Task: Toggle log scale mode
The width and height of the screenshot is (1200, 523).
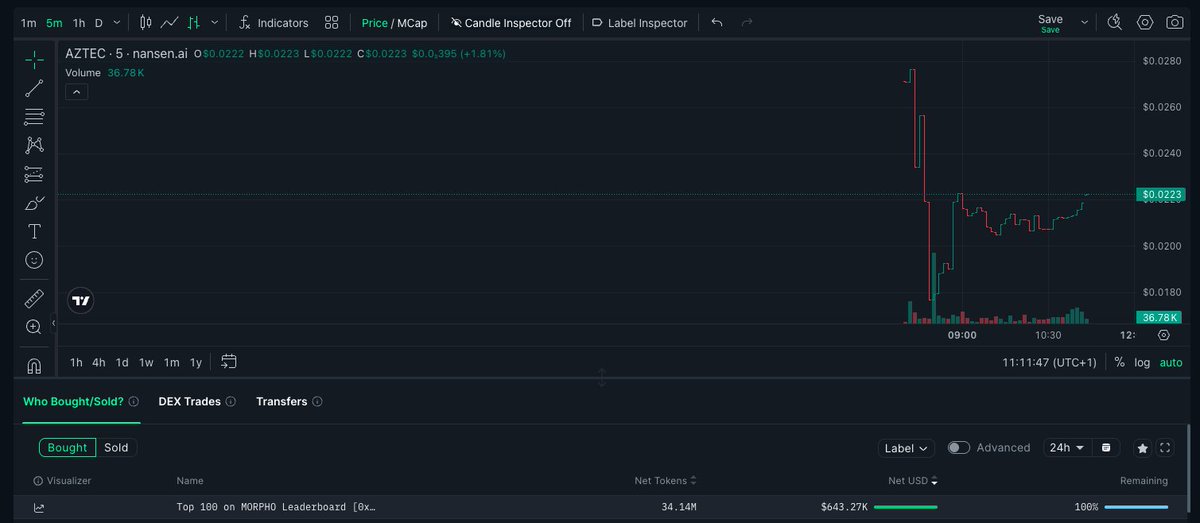Action: [x=1142, y=363]
